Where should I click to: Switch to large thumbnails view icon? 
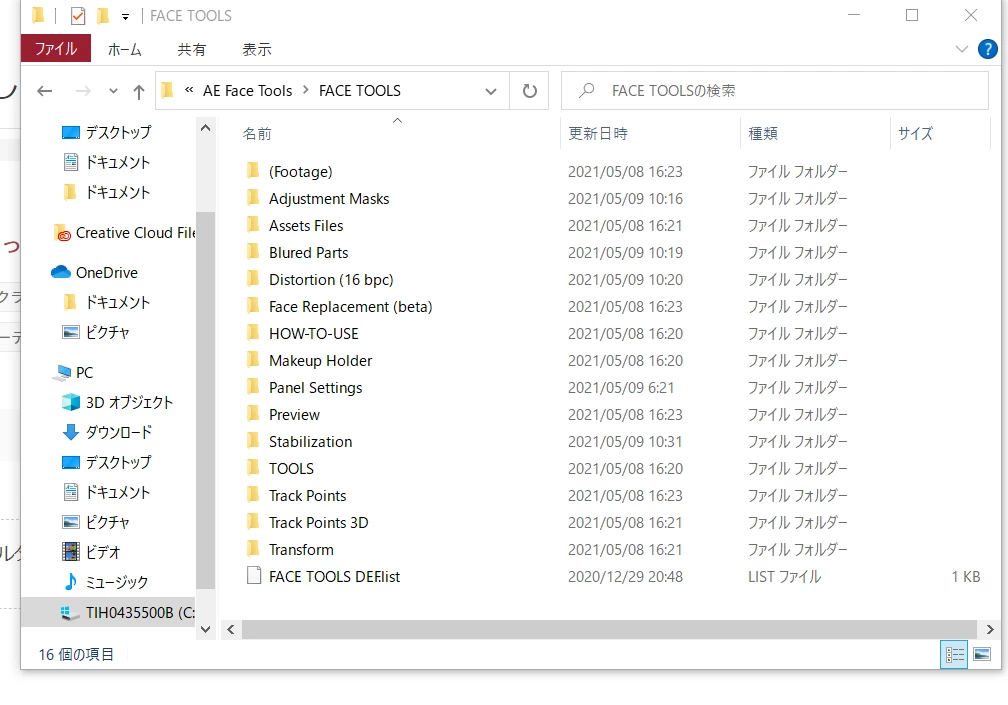982,654
